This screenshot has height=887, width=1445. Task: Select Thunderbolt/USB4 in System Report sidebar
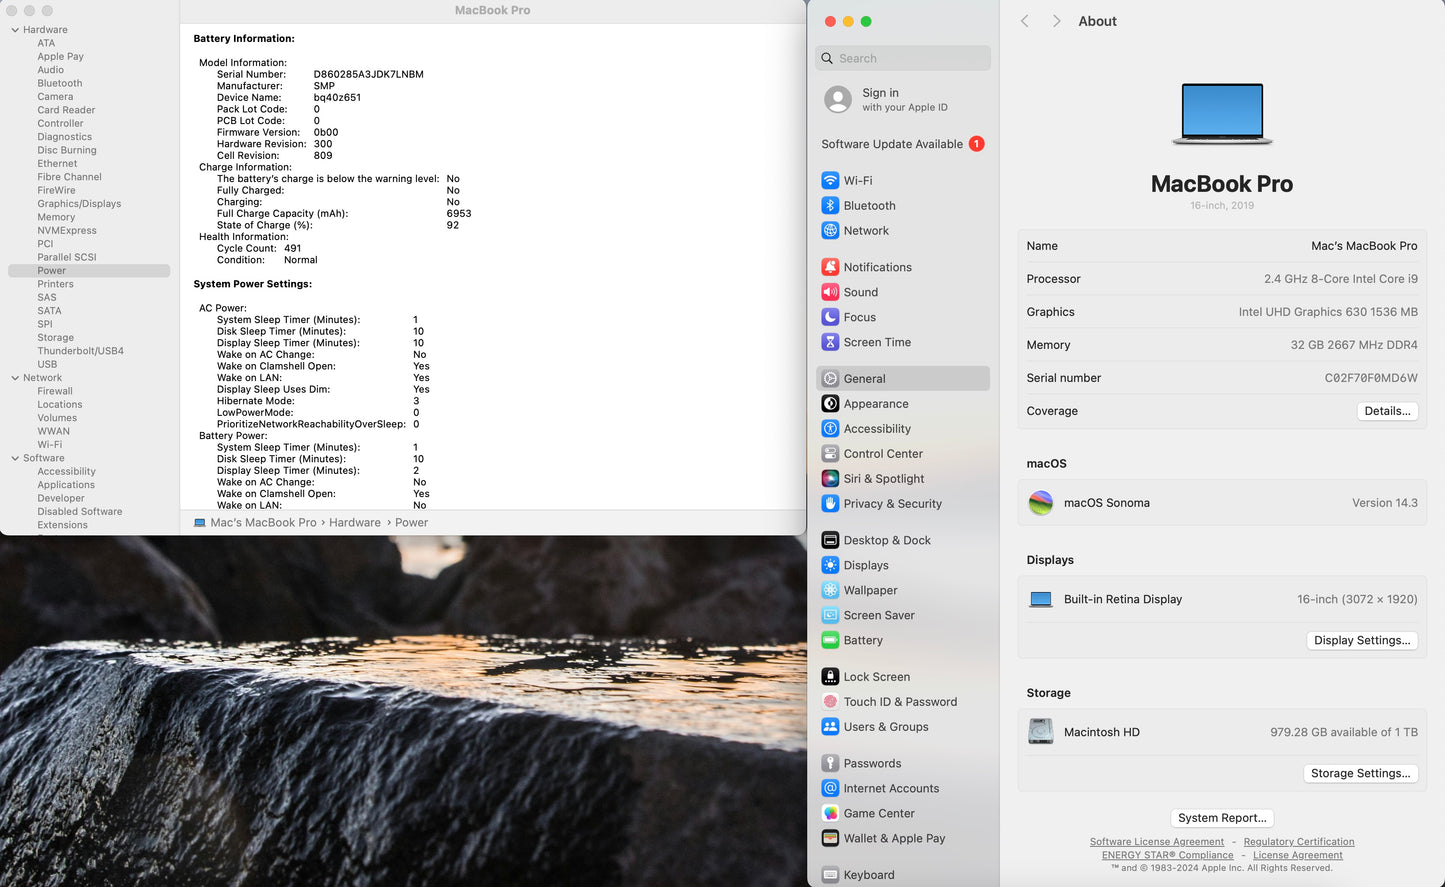81,351
